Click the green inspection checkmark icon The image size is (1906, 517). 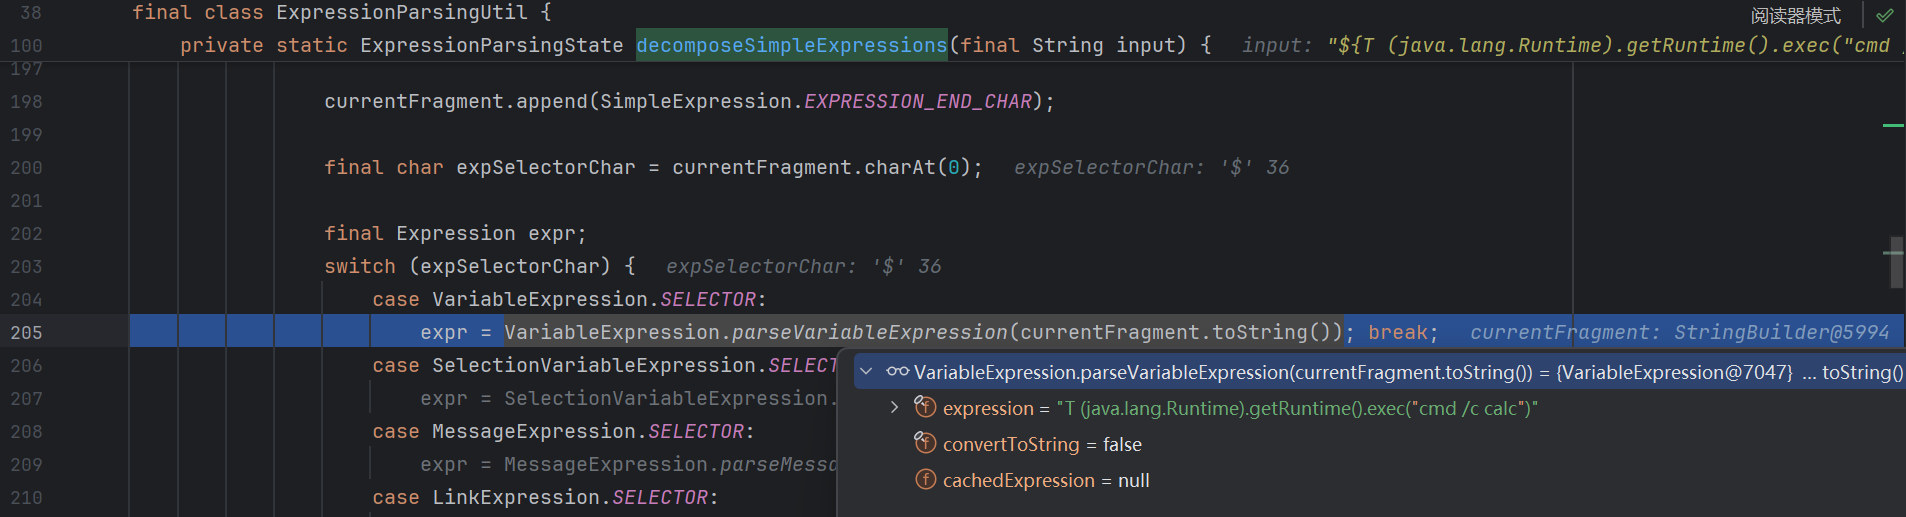(x=1885, y=15)
